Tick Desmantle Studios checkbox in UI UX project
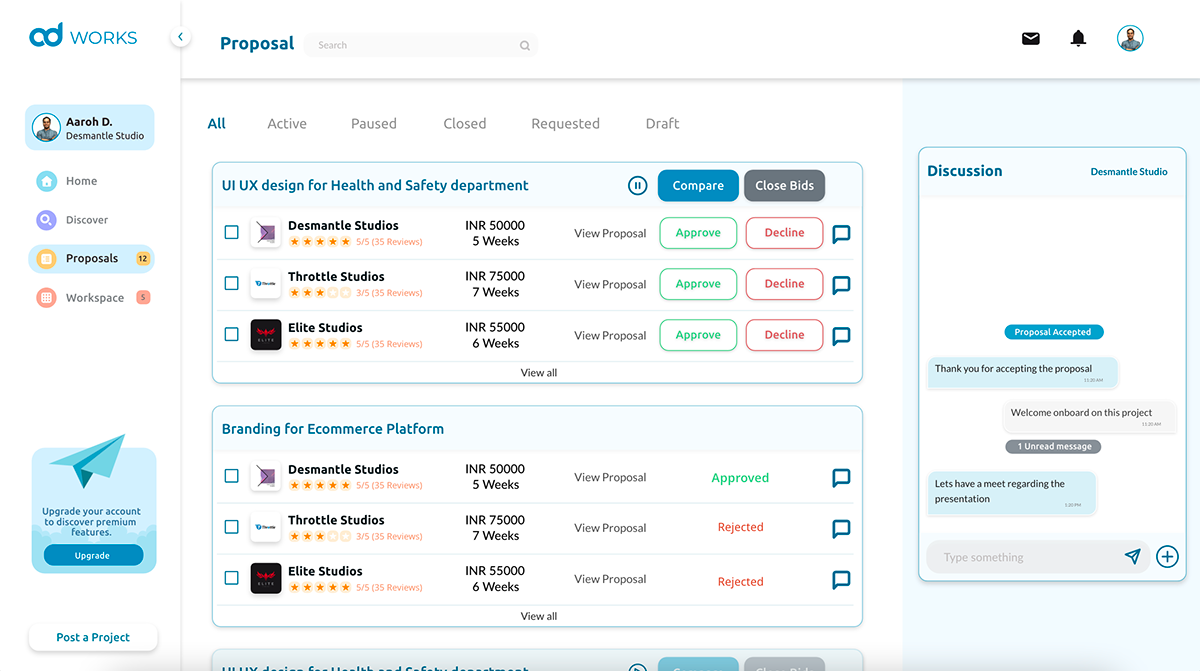 [x=231, y=232]
